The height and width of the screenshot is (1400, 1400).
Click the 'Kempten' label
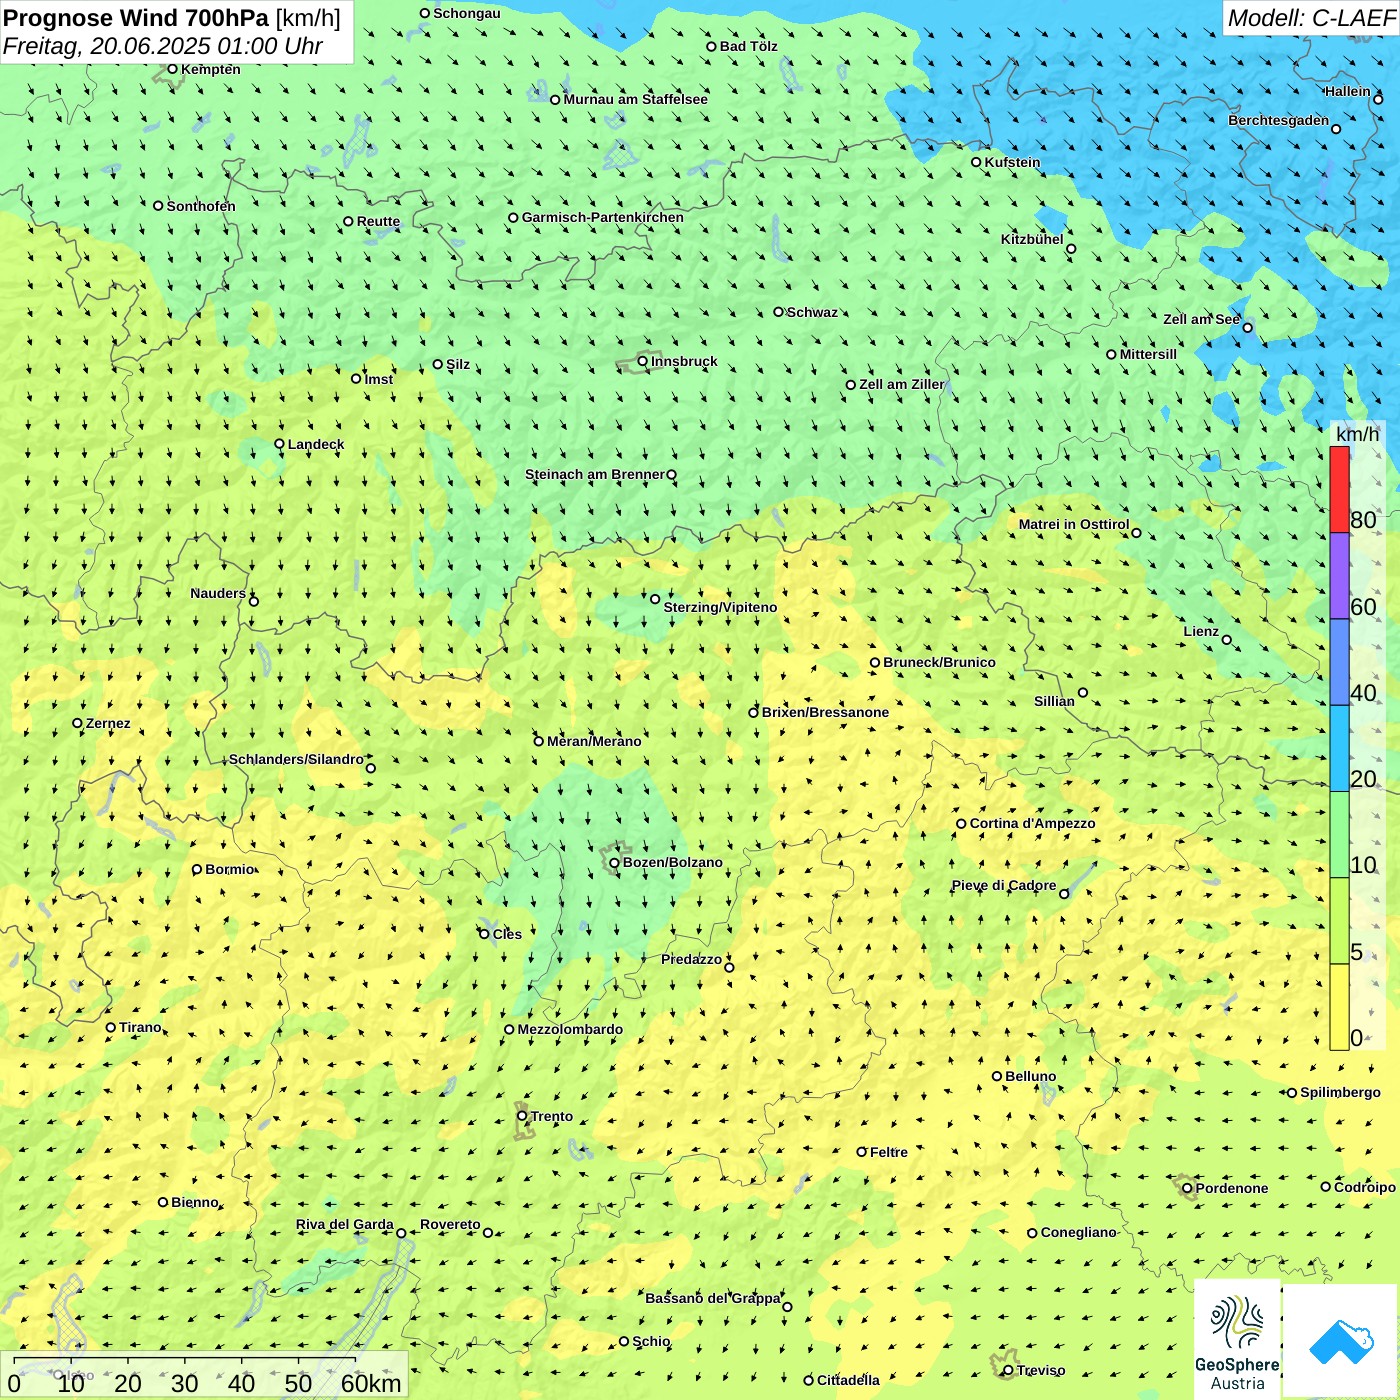[x=211, y=69]
